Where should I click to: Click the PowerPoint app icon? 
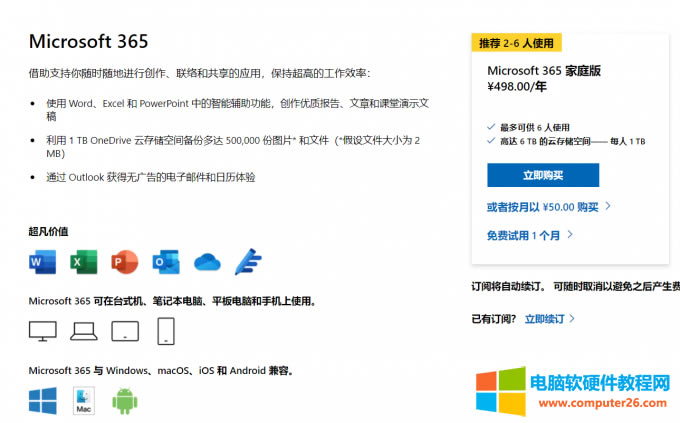click(x=124, y=262)
